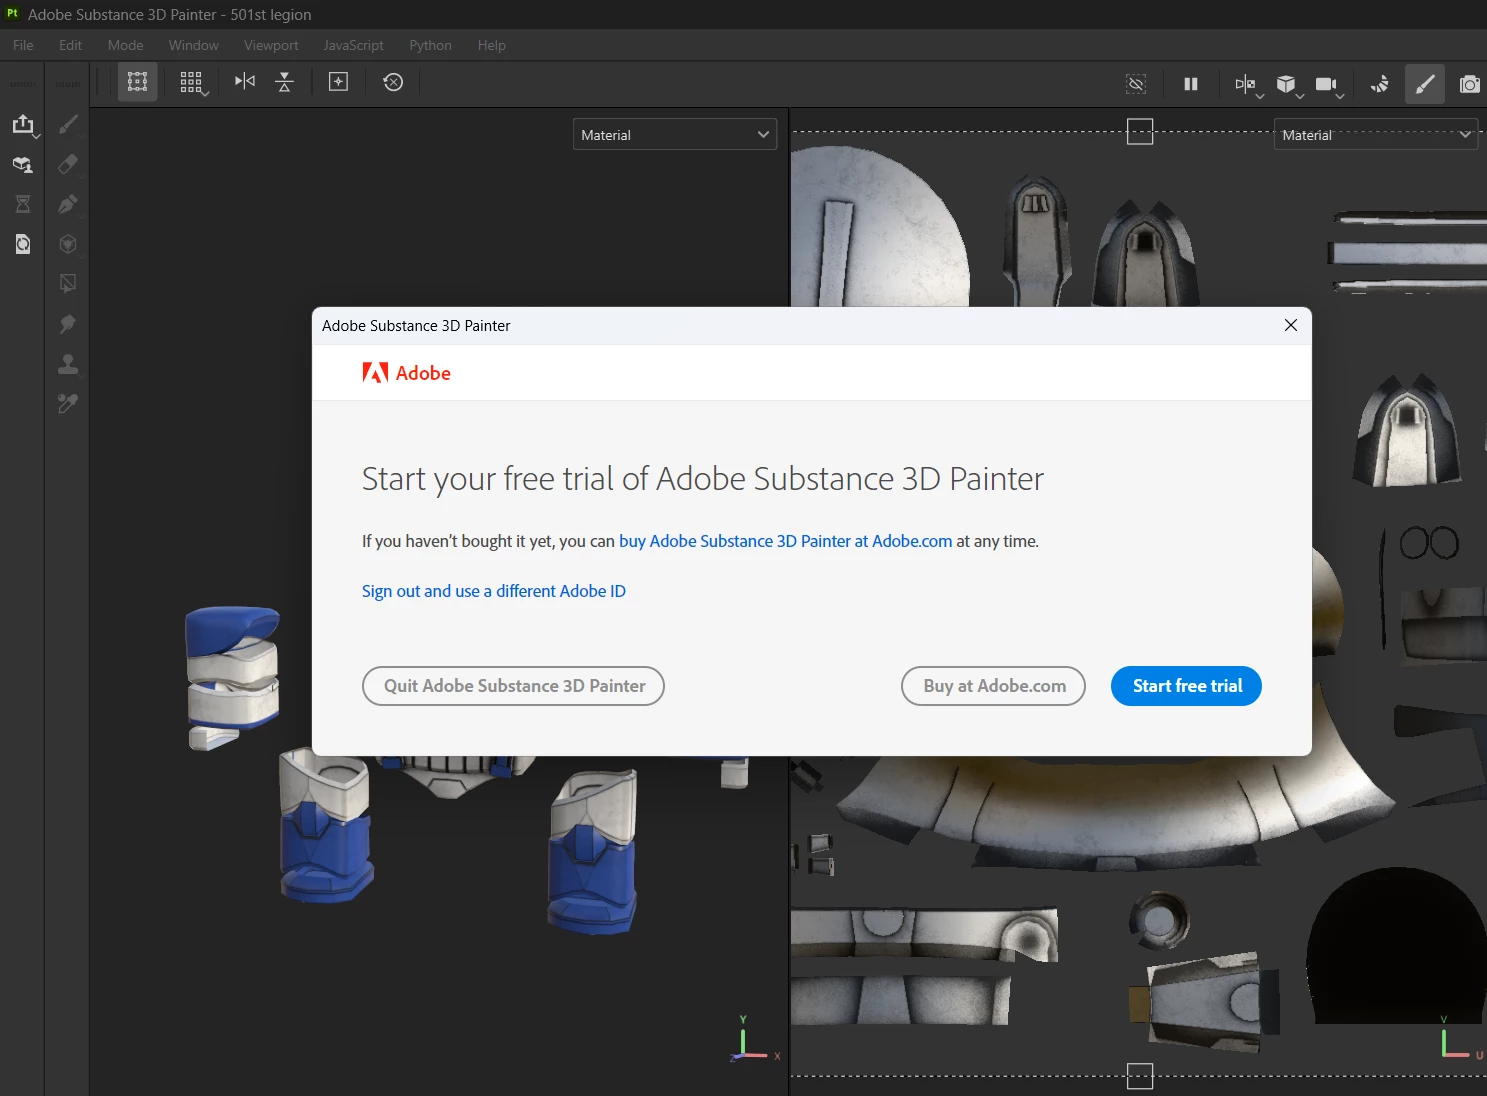The width and height of the screenshot is (1487, 1096).
Task: Select the Eraser tool
Action: (x=68, y=164)
